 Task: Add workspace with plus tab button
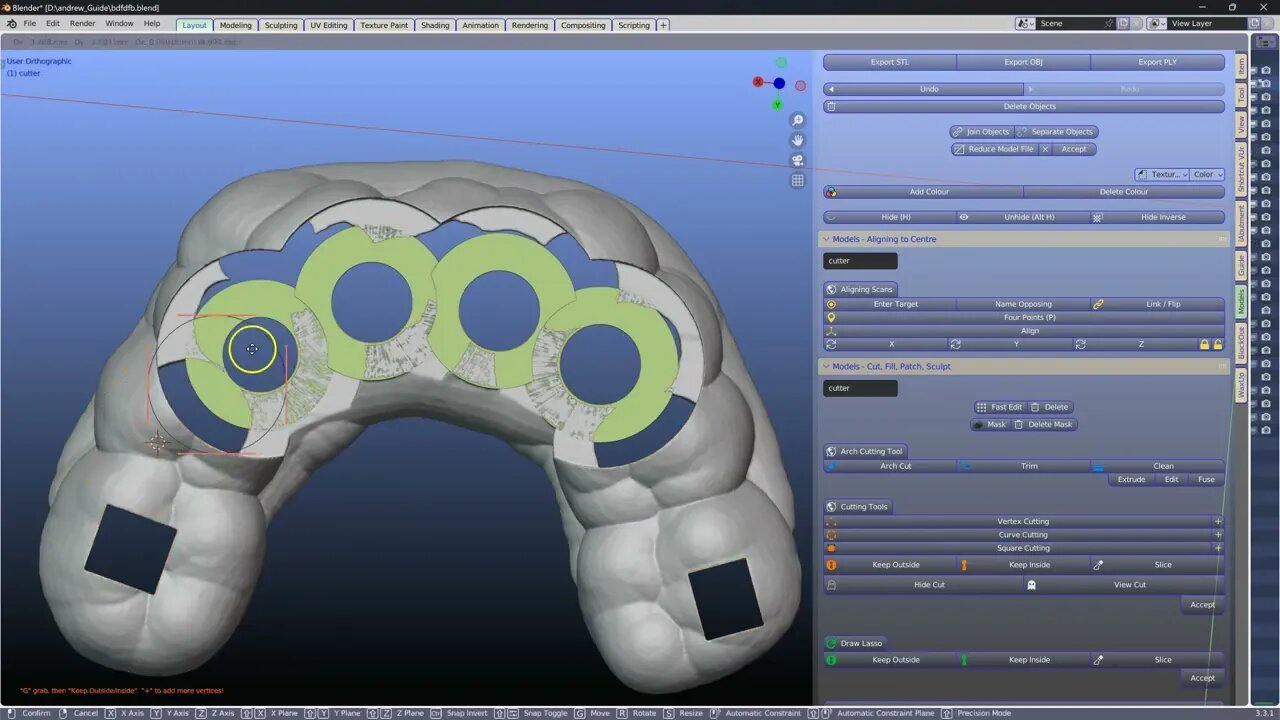point(663,25)
